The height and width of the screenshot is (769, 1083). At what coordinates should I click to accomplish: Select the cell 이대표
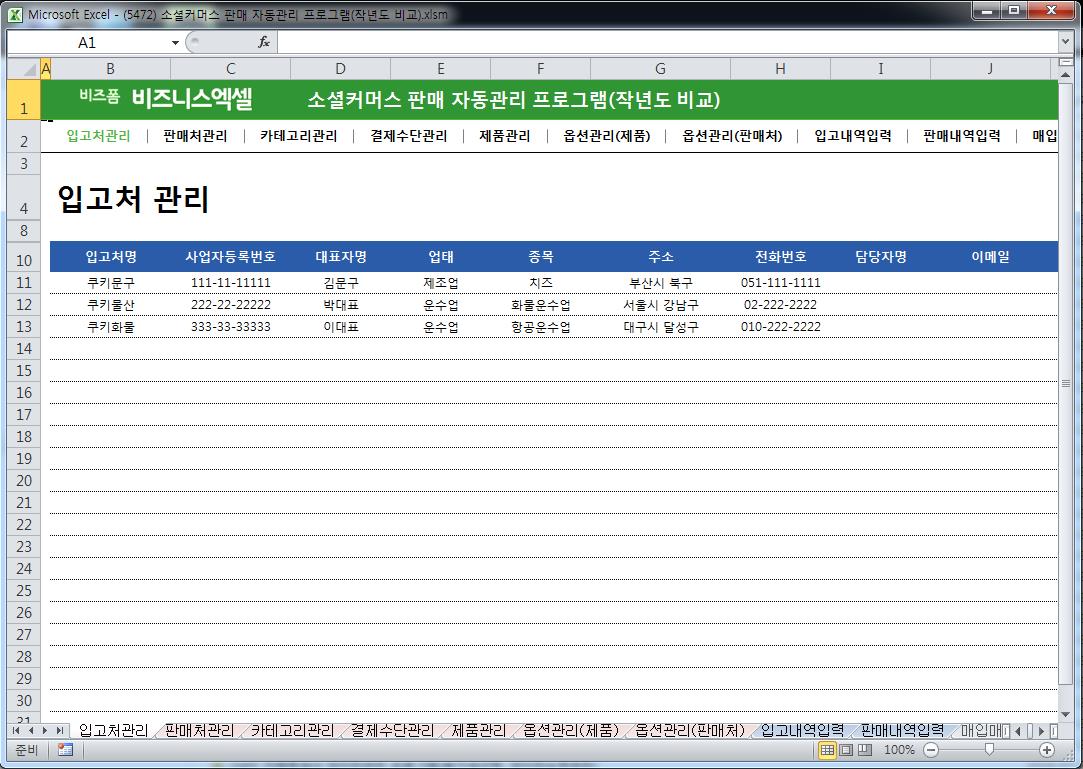click(x=341, y=327)
